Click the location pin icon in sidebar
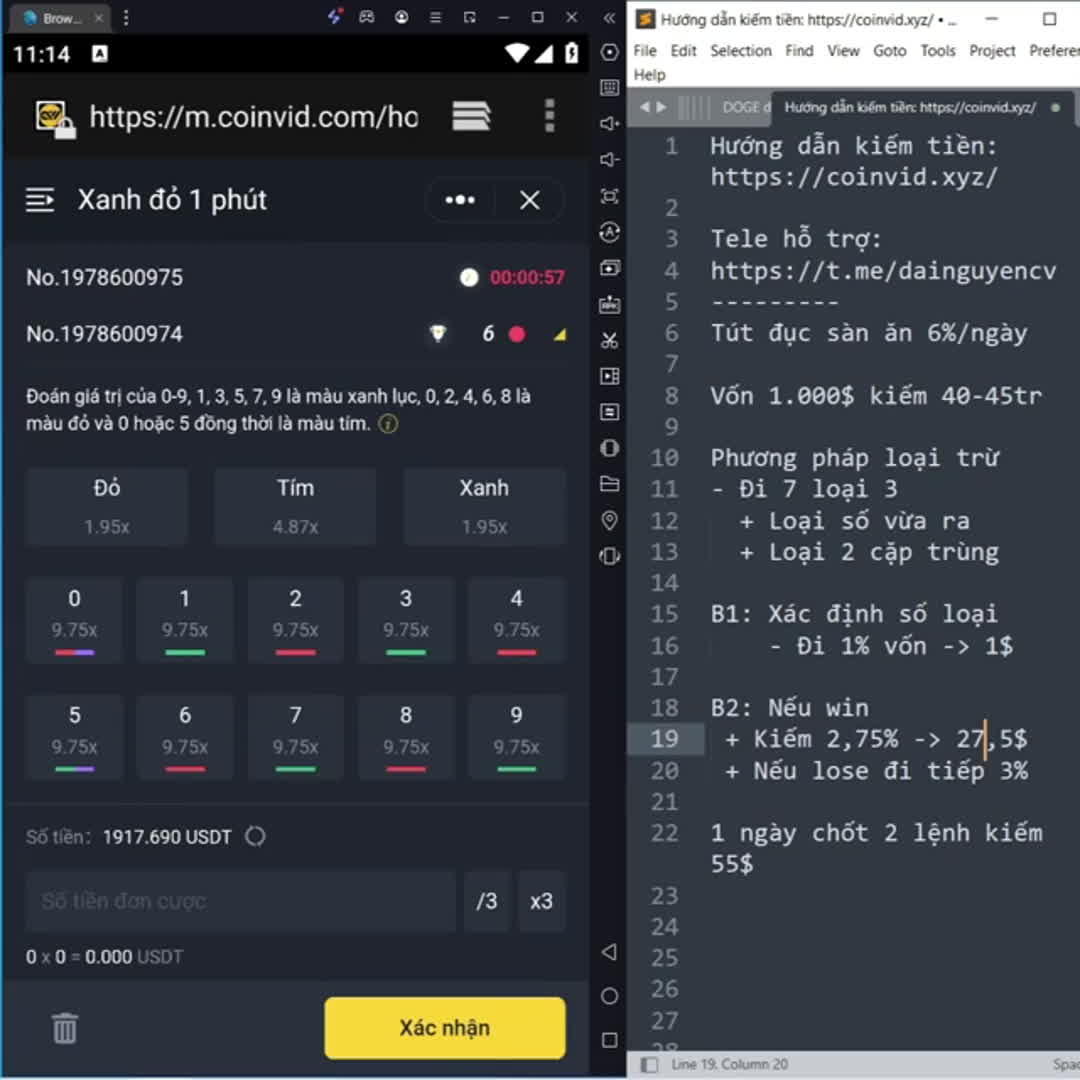 [x=609, y=520]
